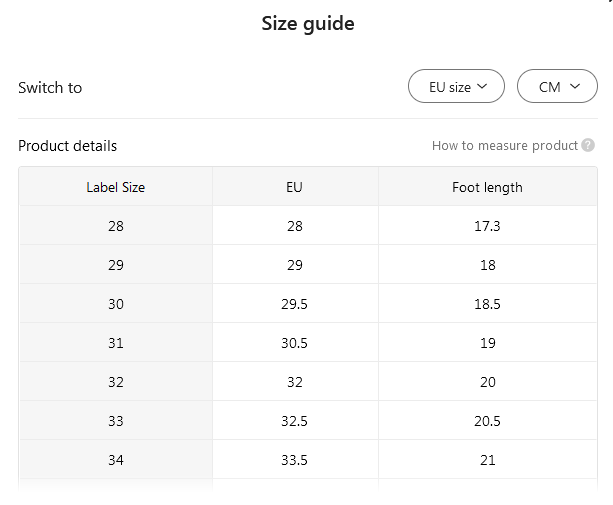This screenshot has width=613, height=505.
Task: Select label size 34 cell
Action: tap(116, 460)
